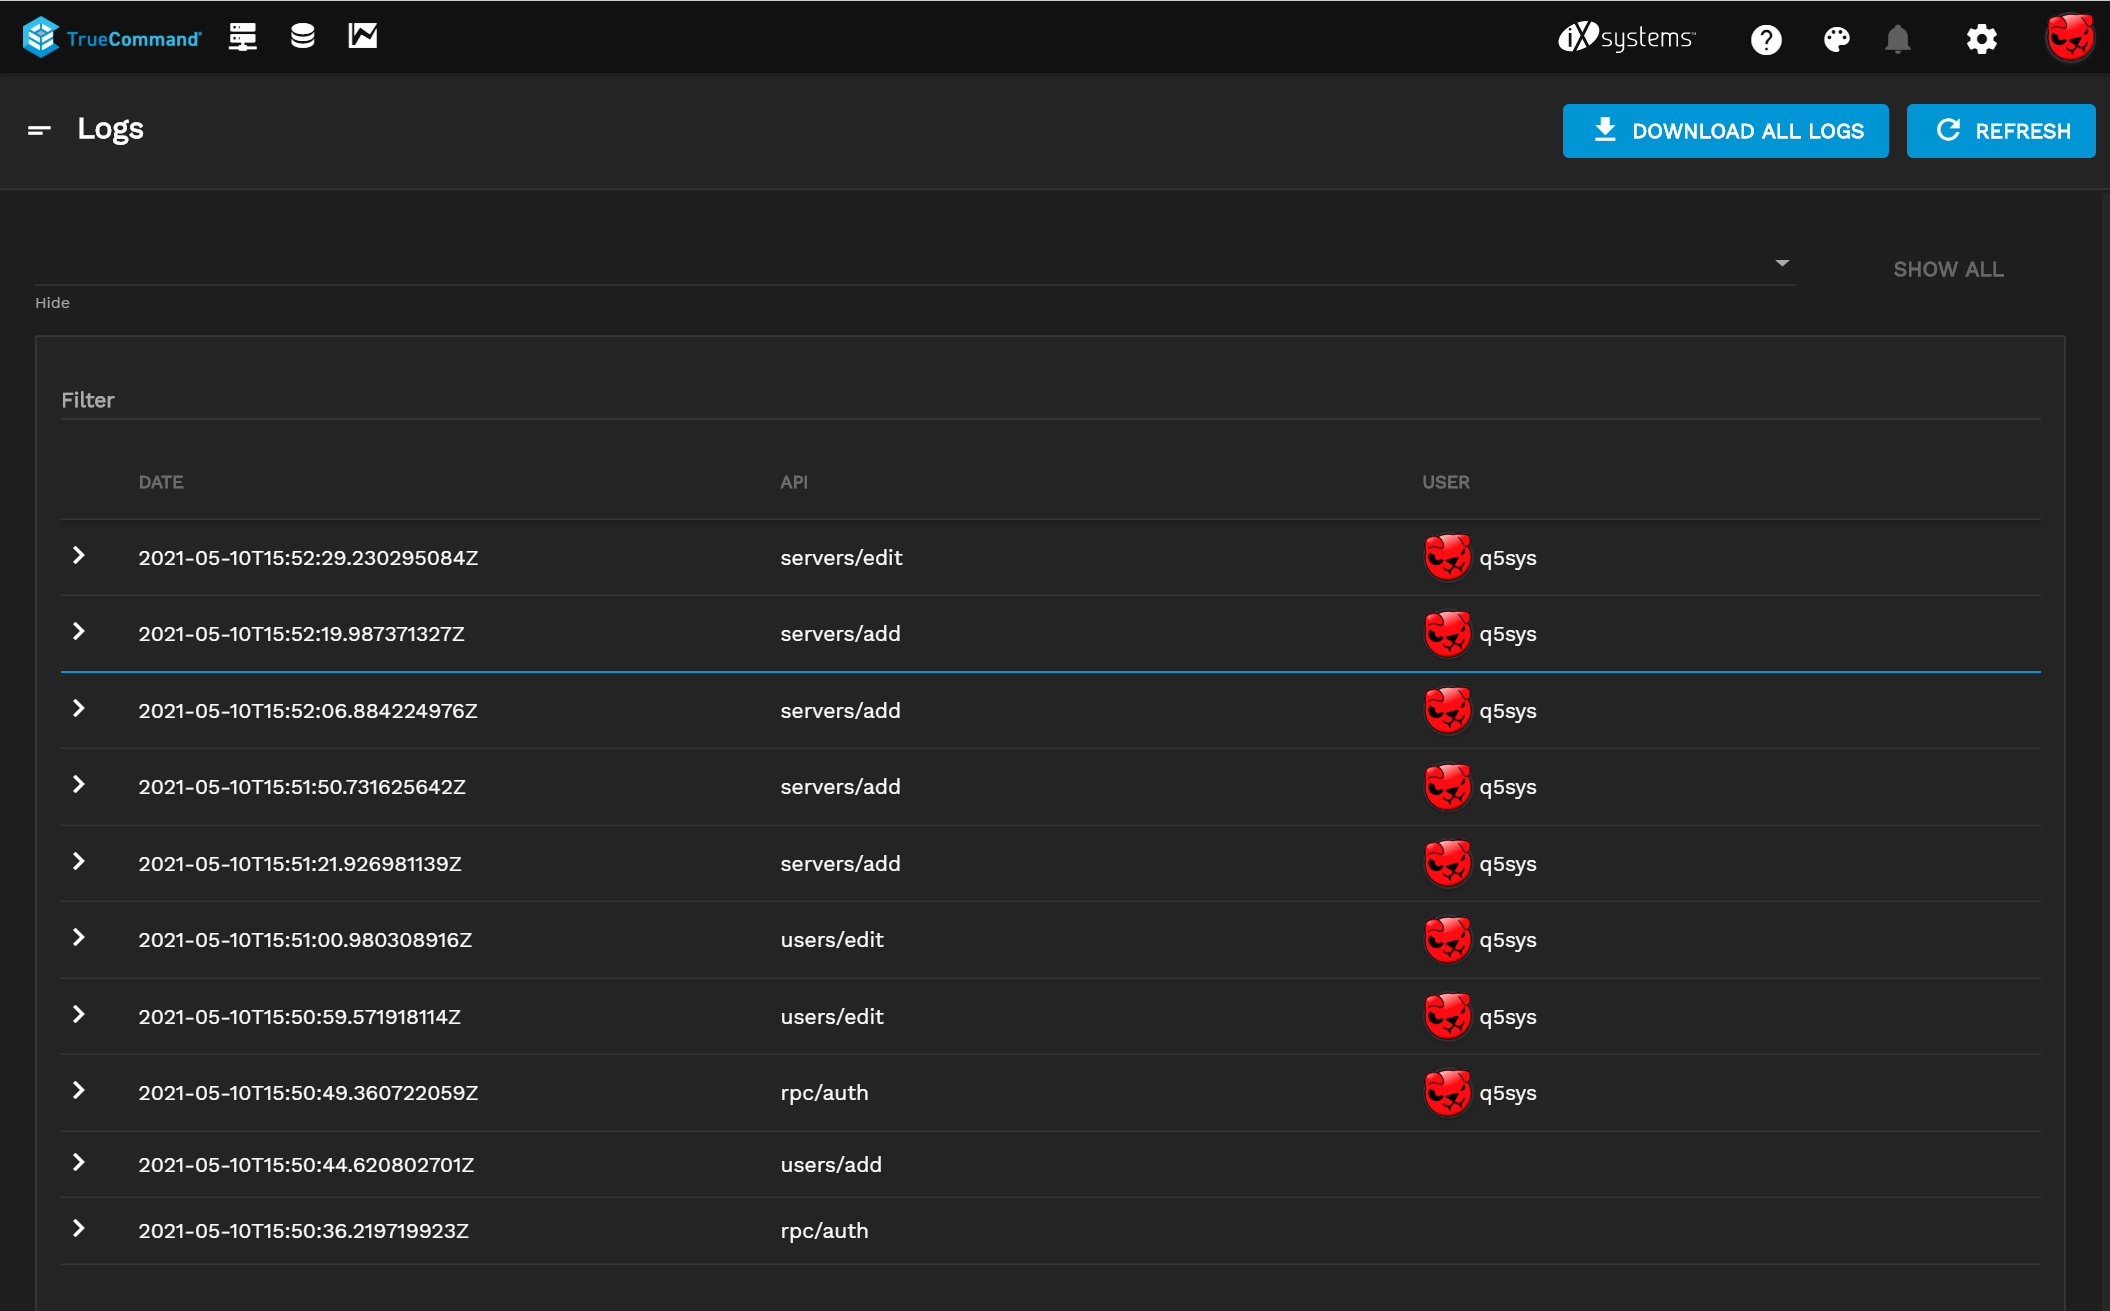Screen dimensions: 2110x1311
Task: Expand the users/add log entry
Action: point(79,1164)
